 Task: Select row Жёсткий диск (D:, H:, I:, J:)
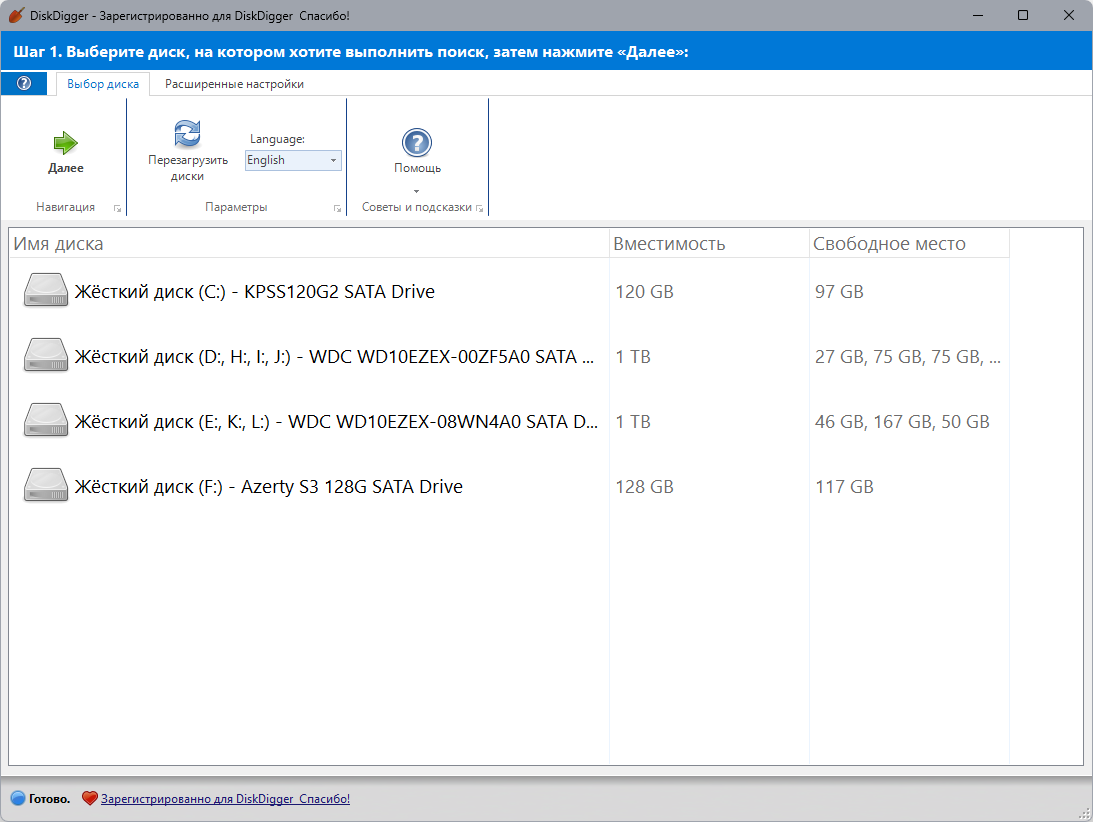(x=510, y=356)
